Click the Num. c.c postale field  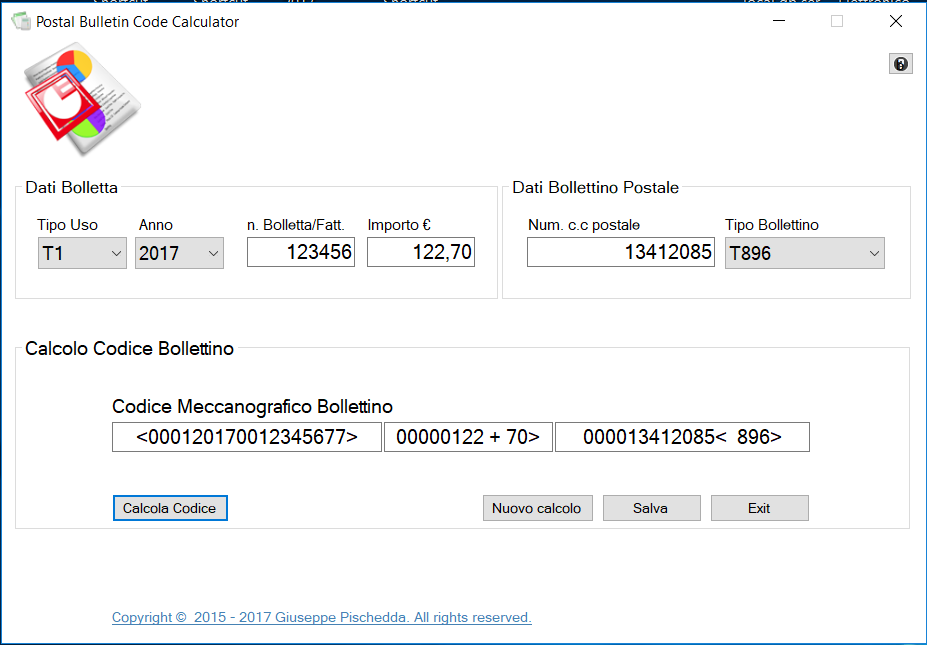pos(621,252)
